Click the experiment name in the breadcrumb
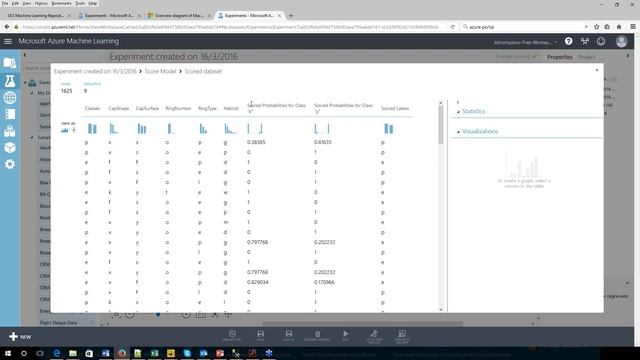The width and height of the screenshot is (640, 360). point(95,71)
